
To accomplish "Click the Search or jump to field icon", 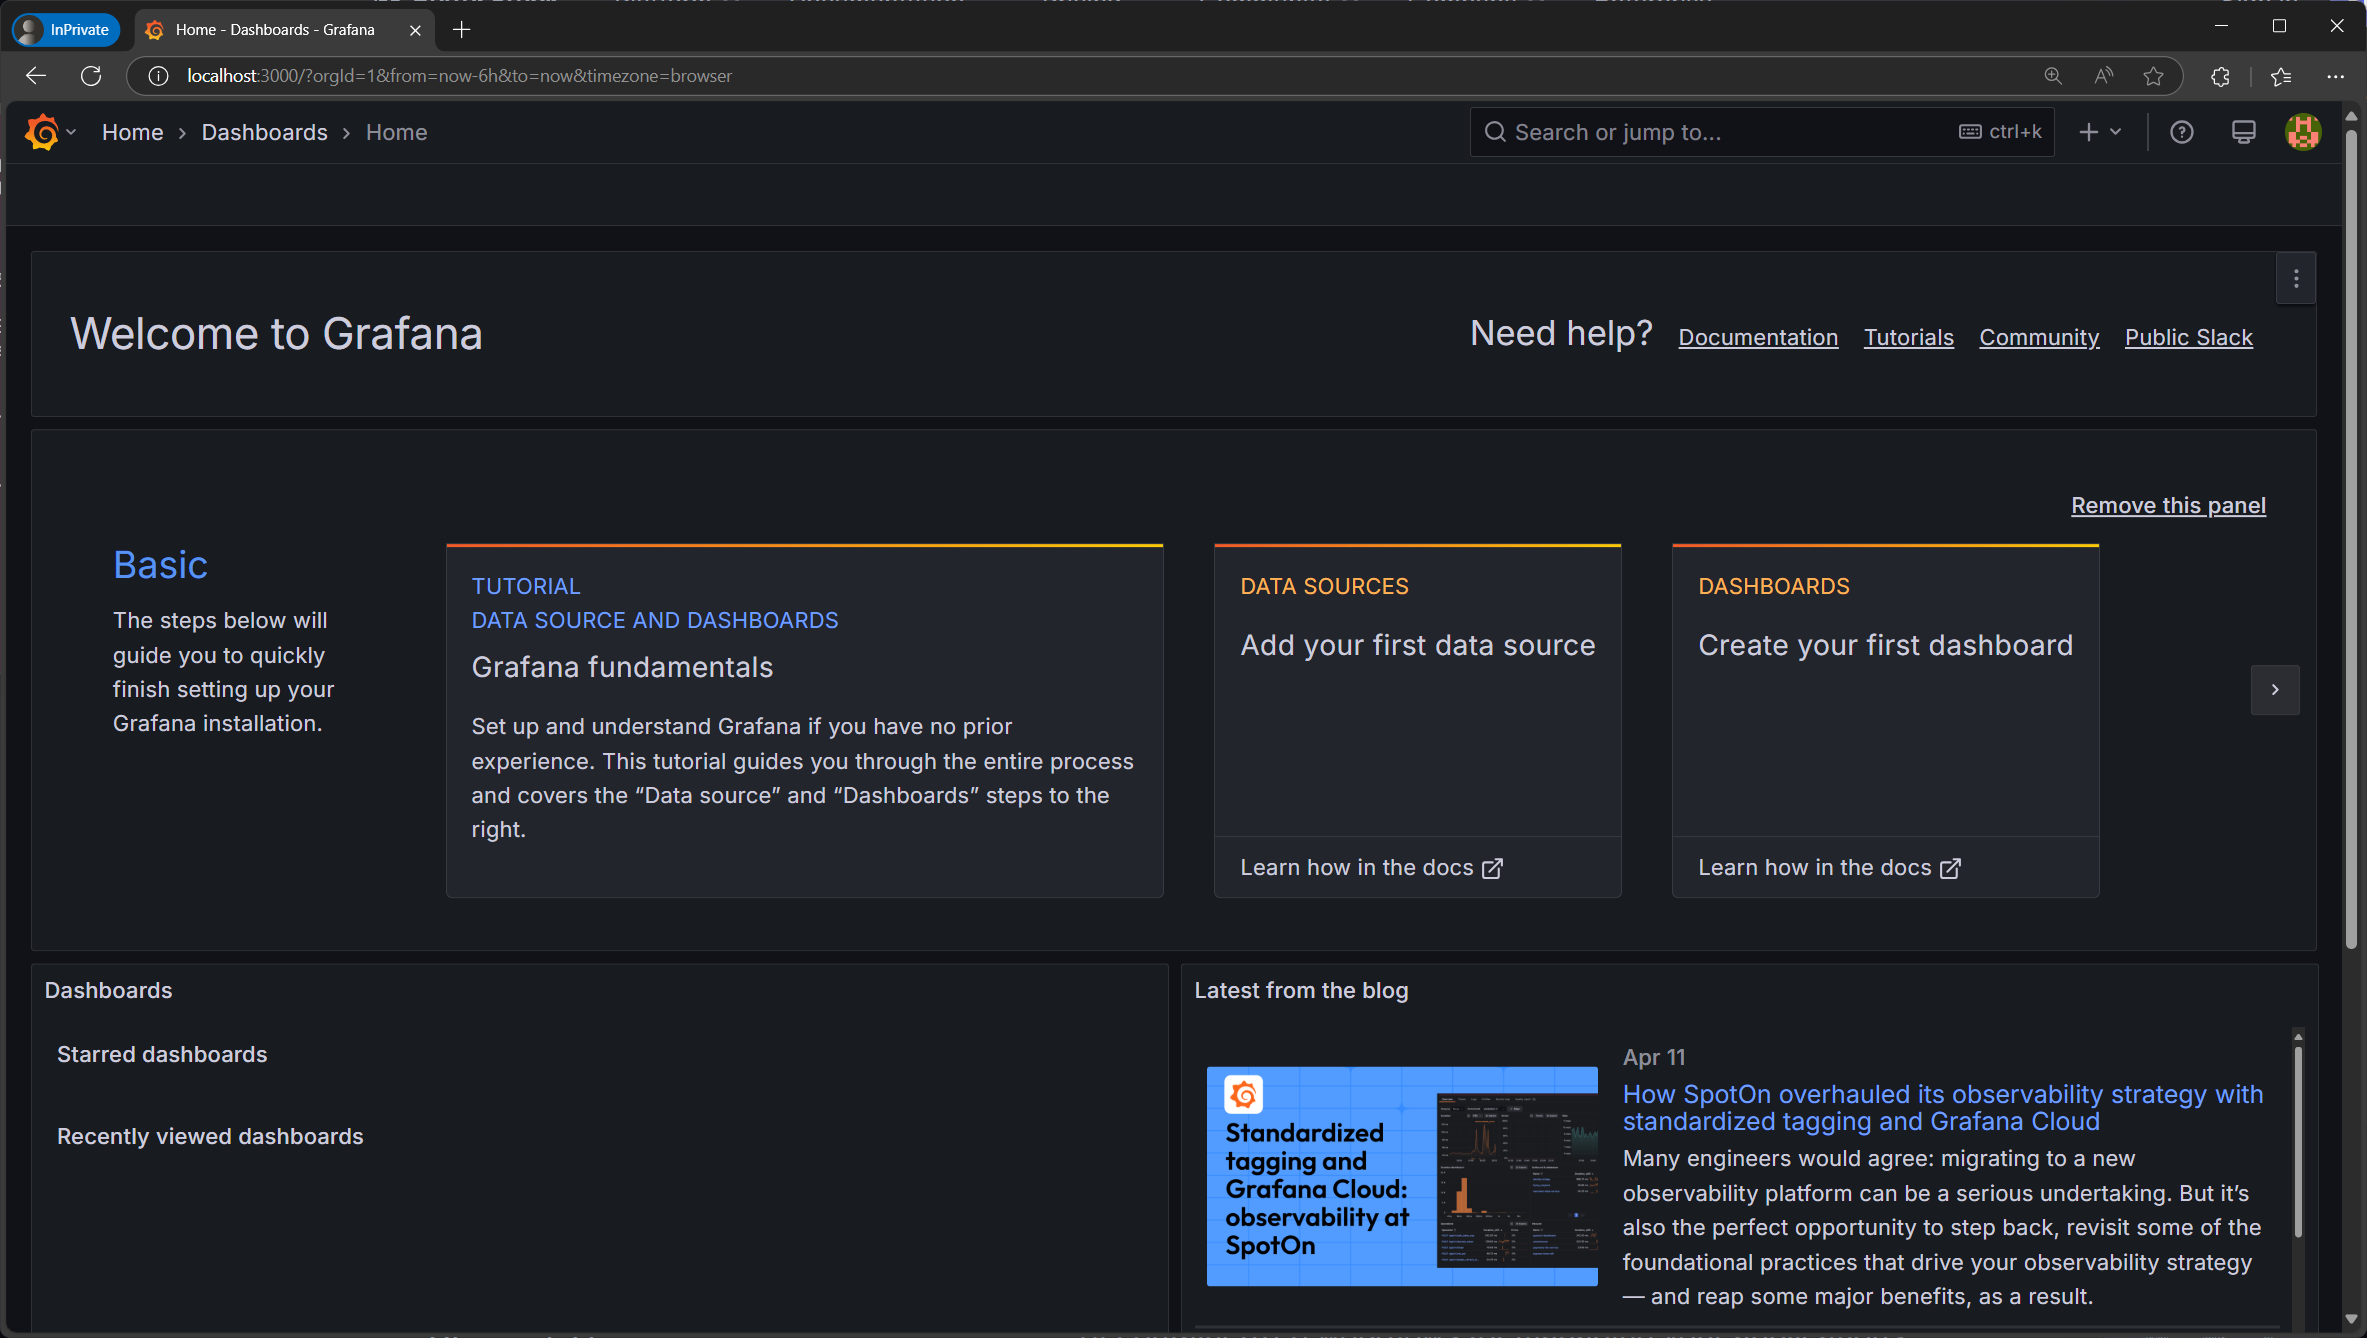I will 1494,131.
